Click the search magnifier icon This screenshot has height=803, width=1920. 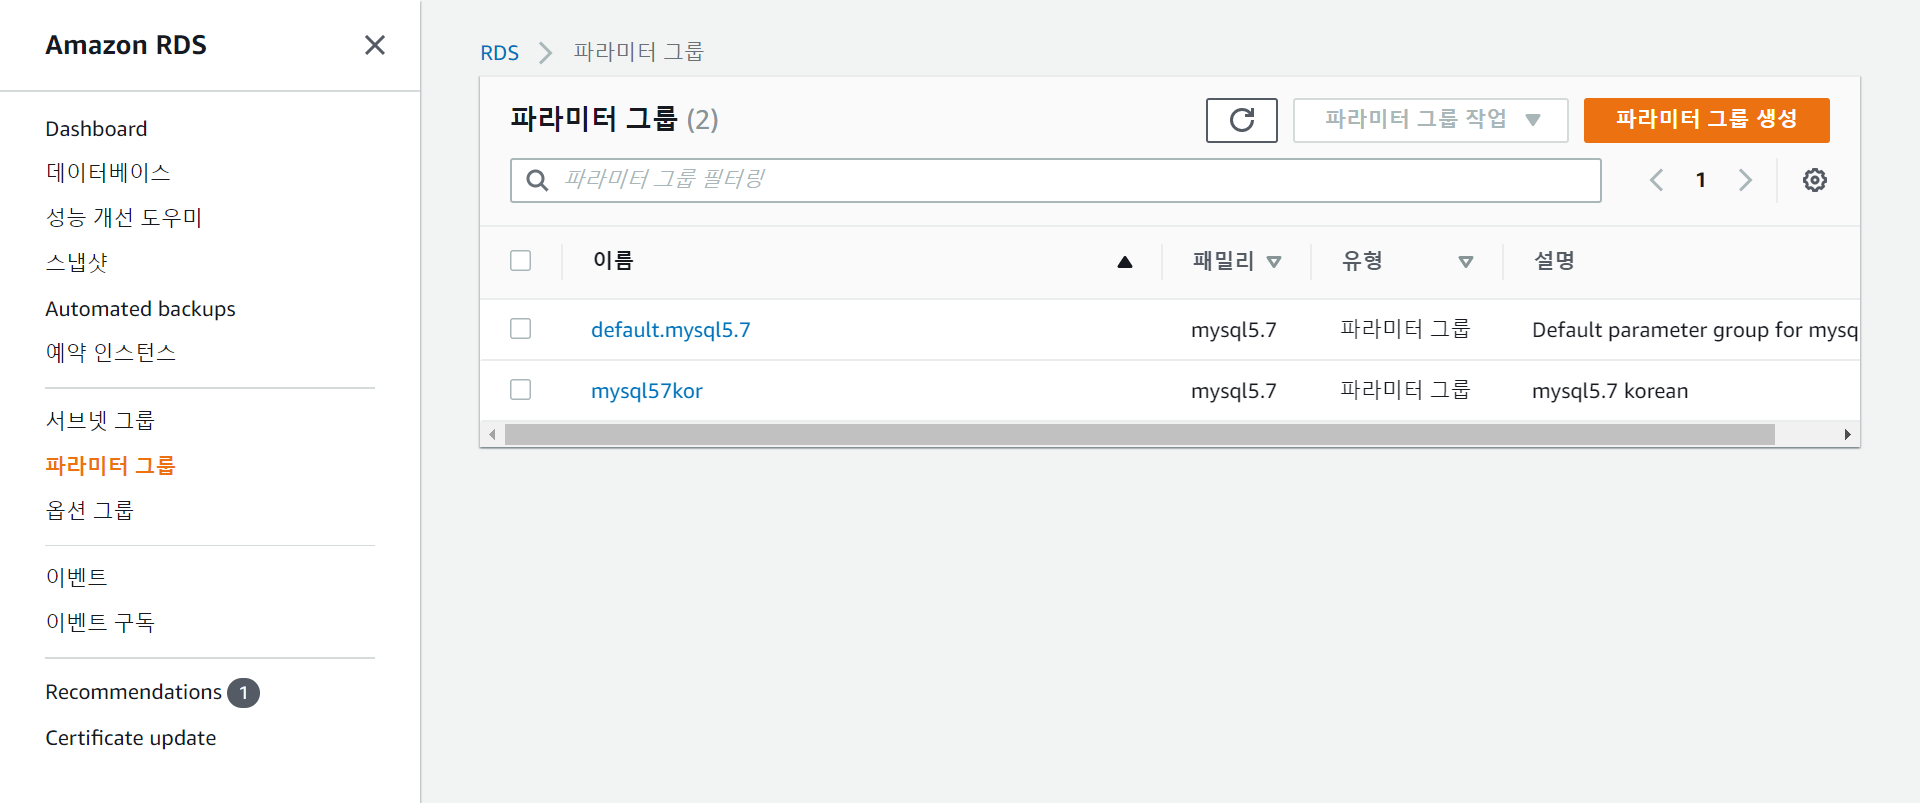coord(537,180)
